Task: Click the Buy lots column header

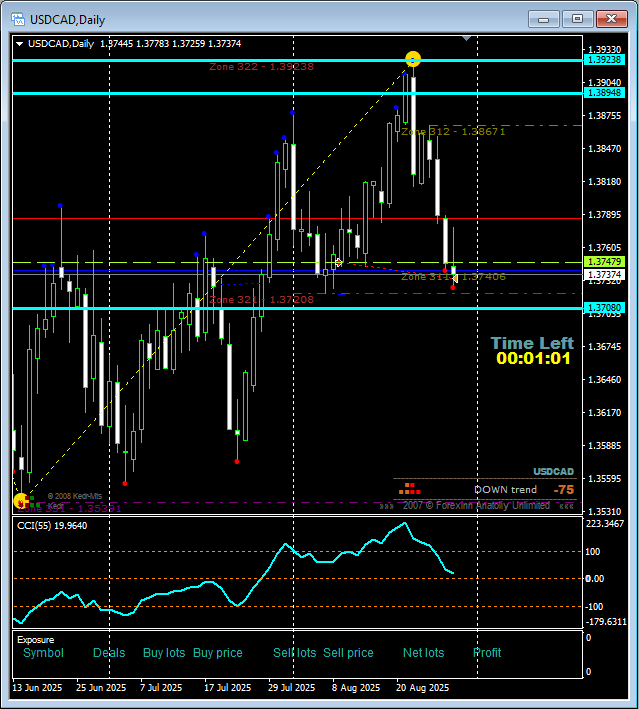Action: point(164,653)
